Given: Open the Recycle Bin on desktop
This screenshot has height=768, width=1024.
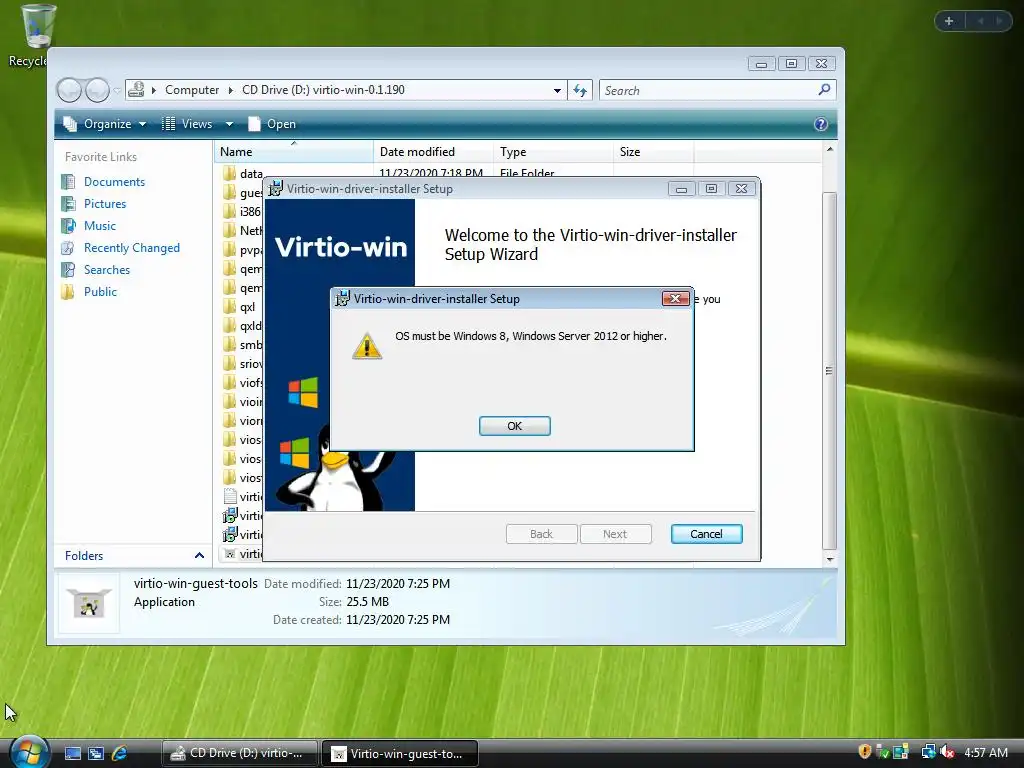Looking at the screenshot, I should pos(36,36).
